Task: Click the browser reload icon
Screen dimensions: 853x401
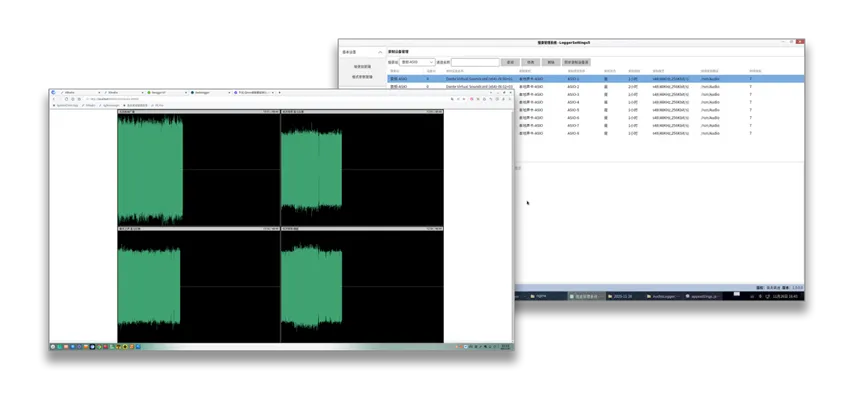Action: coord(66,99)
